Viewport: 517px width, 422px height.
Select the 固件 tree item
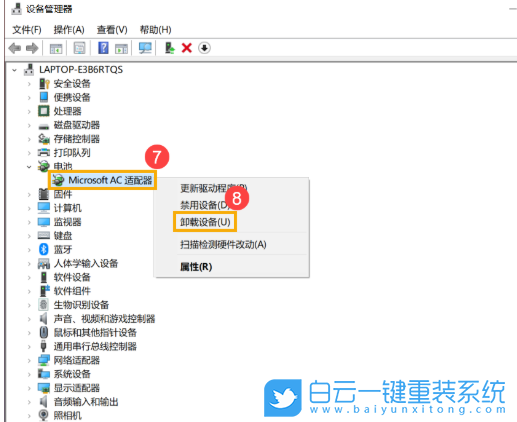pyautogui.click(x=63, y=194)
